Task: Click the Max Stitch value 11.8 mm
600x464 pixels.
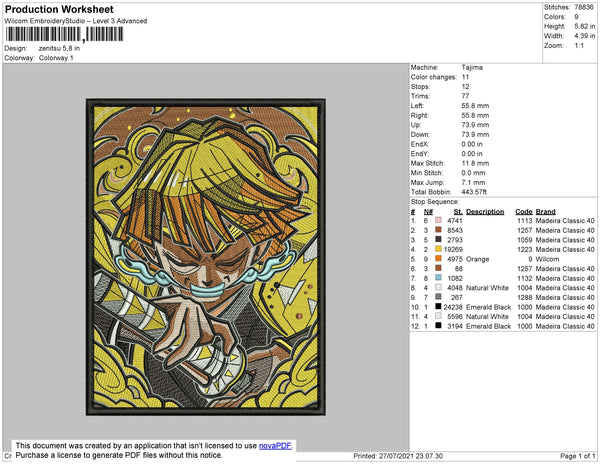Action: 475,163
